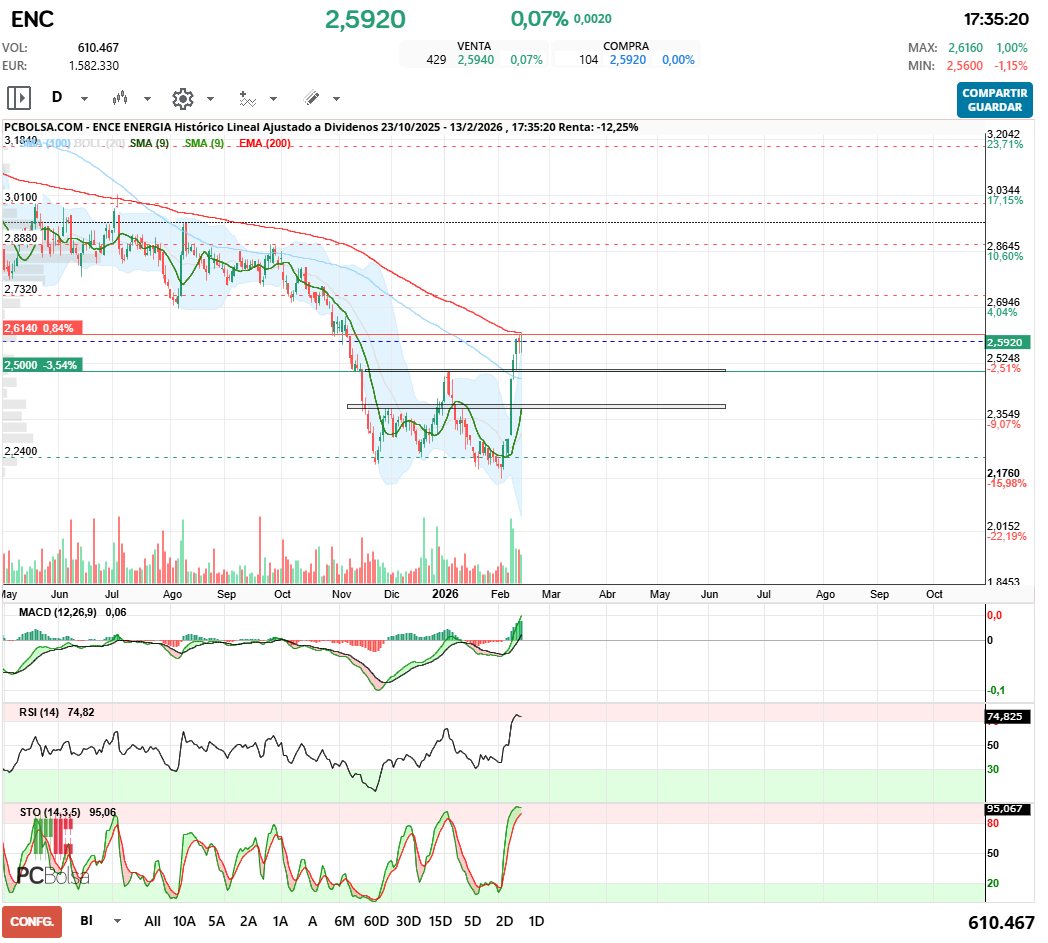Click the candlestick chart type icon

click(121, 98)
